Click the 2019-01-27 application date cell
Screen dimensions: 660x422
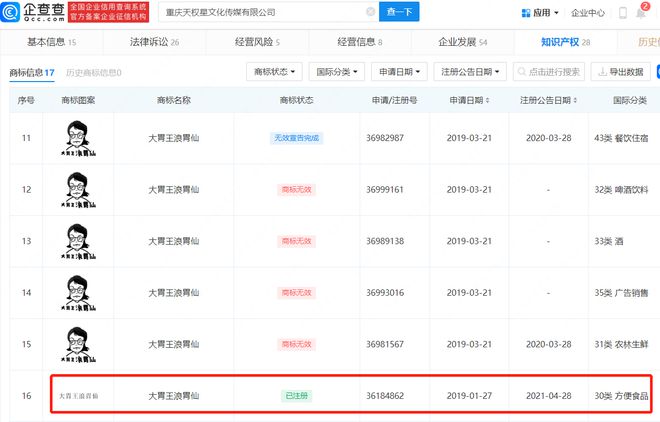click(x=469, y=396)
